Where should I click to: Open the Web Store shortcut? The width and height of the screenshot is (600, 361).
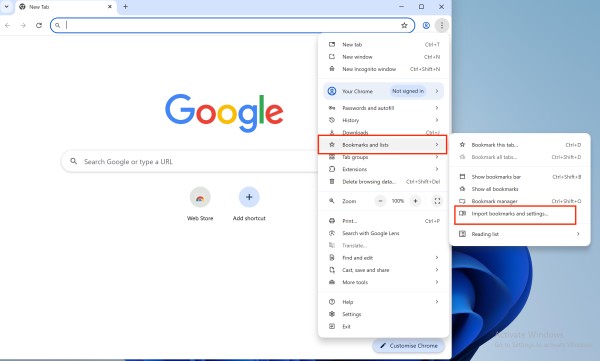pos(200,204)
